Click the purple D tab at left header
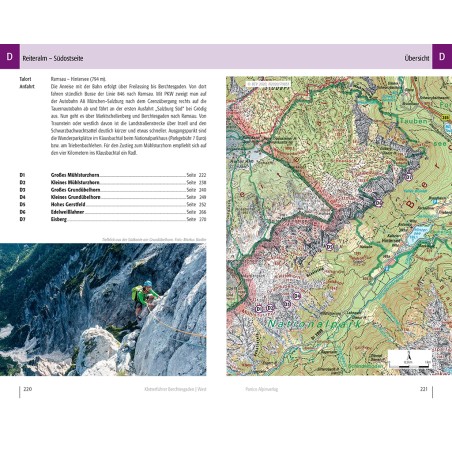 pos(10,56)
